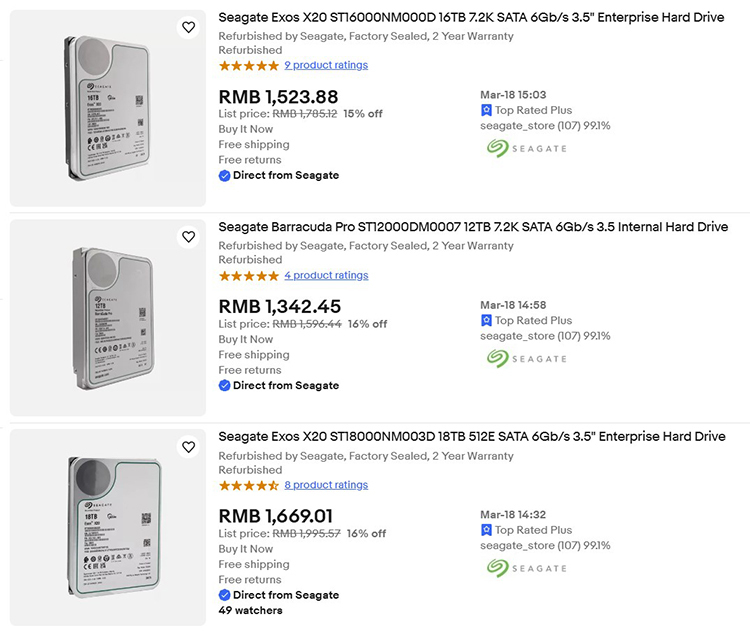Open Seagate Barracuda Pro ST12000DM0007 listing title

click(x=473, y=228)
